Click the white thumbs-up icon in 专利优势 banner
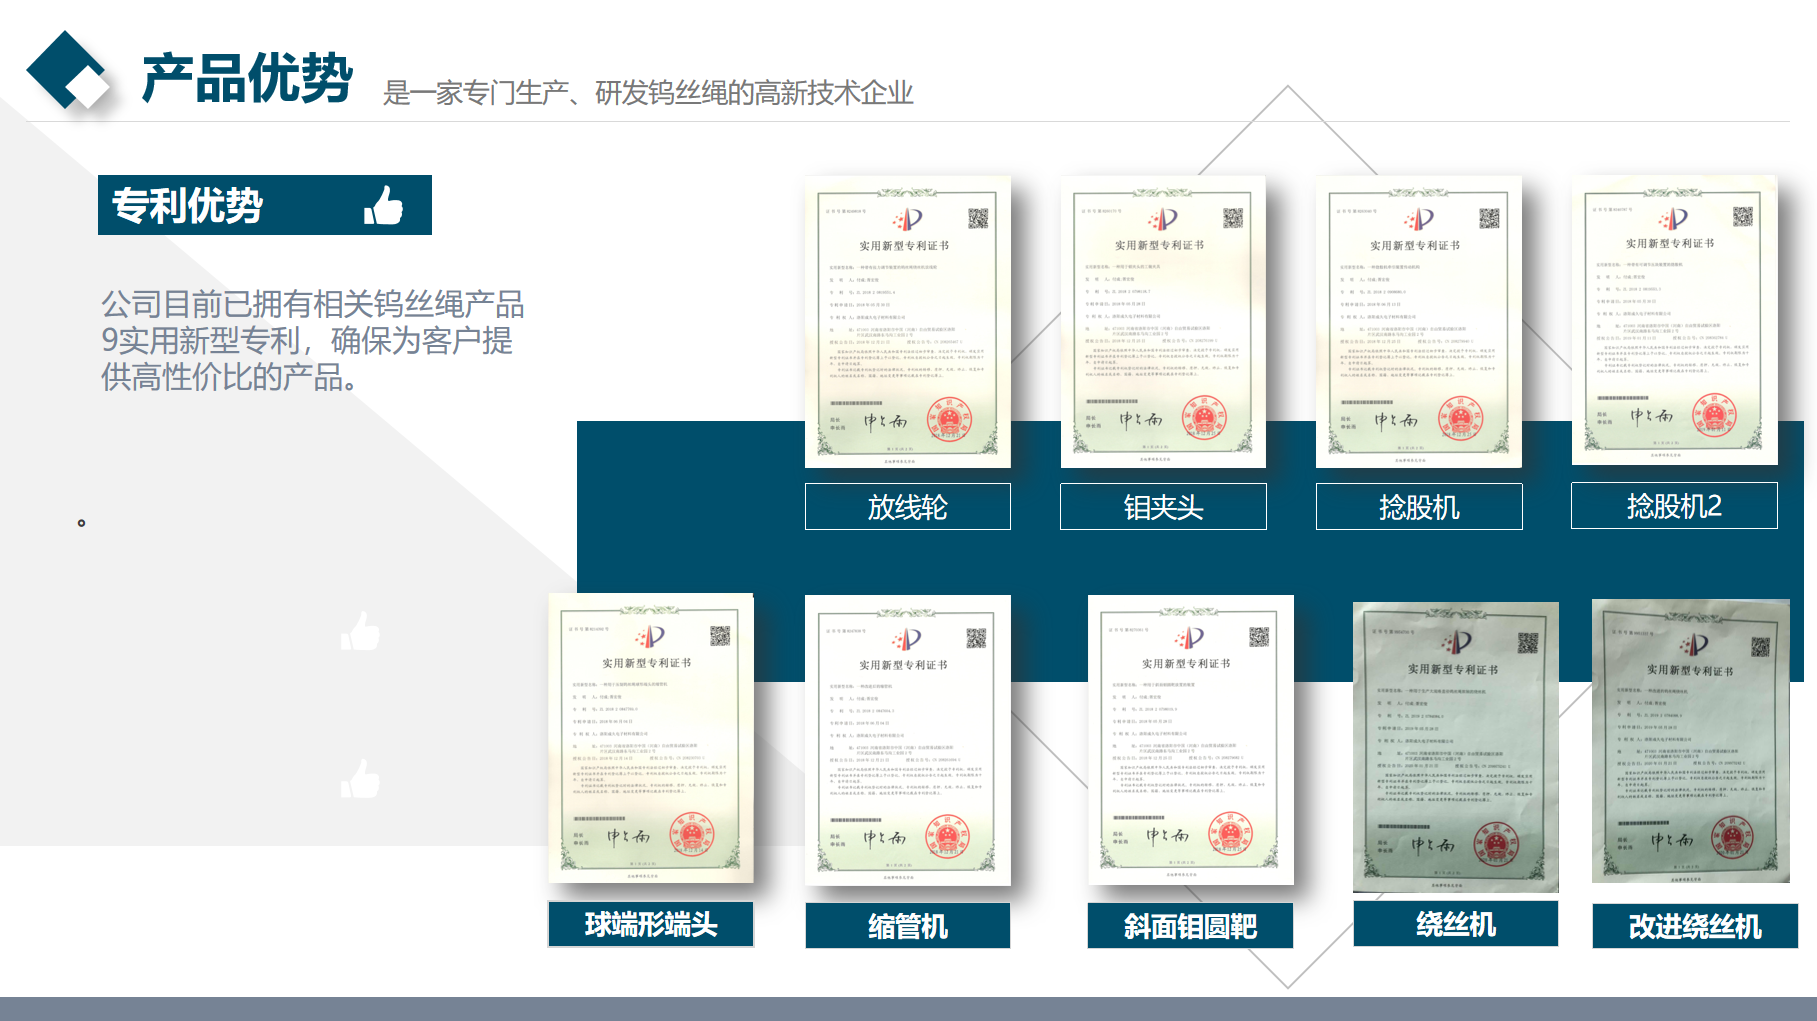 point(383,206)
